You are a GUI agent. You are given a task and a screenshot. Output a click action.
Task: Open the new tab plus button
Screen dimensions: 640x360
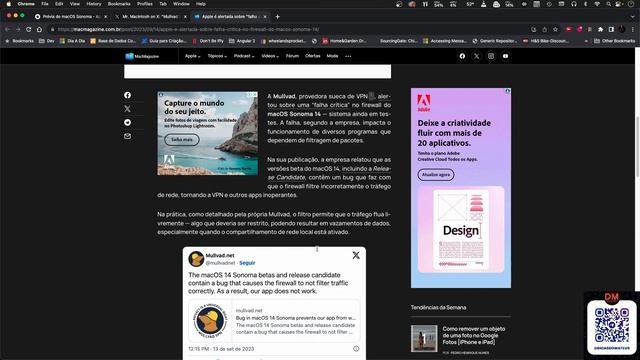click(278, 17)
